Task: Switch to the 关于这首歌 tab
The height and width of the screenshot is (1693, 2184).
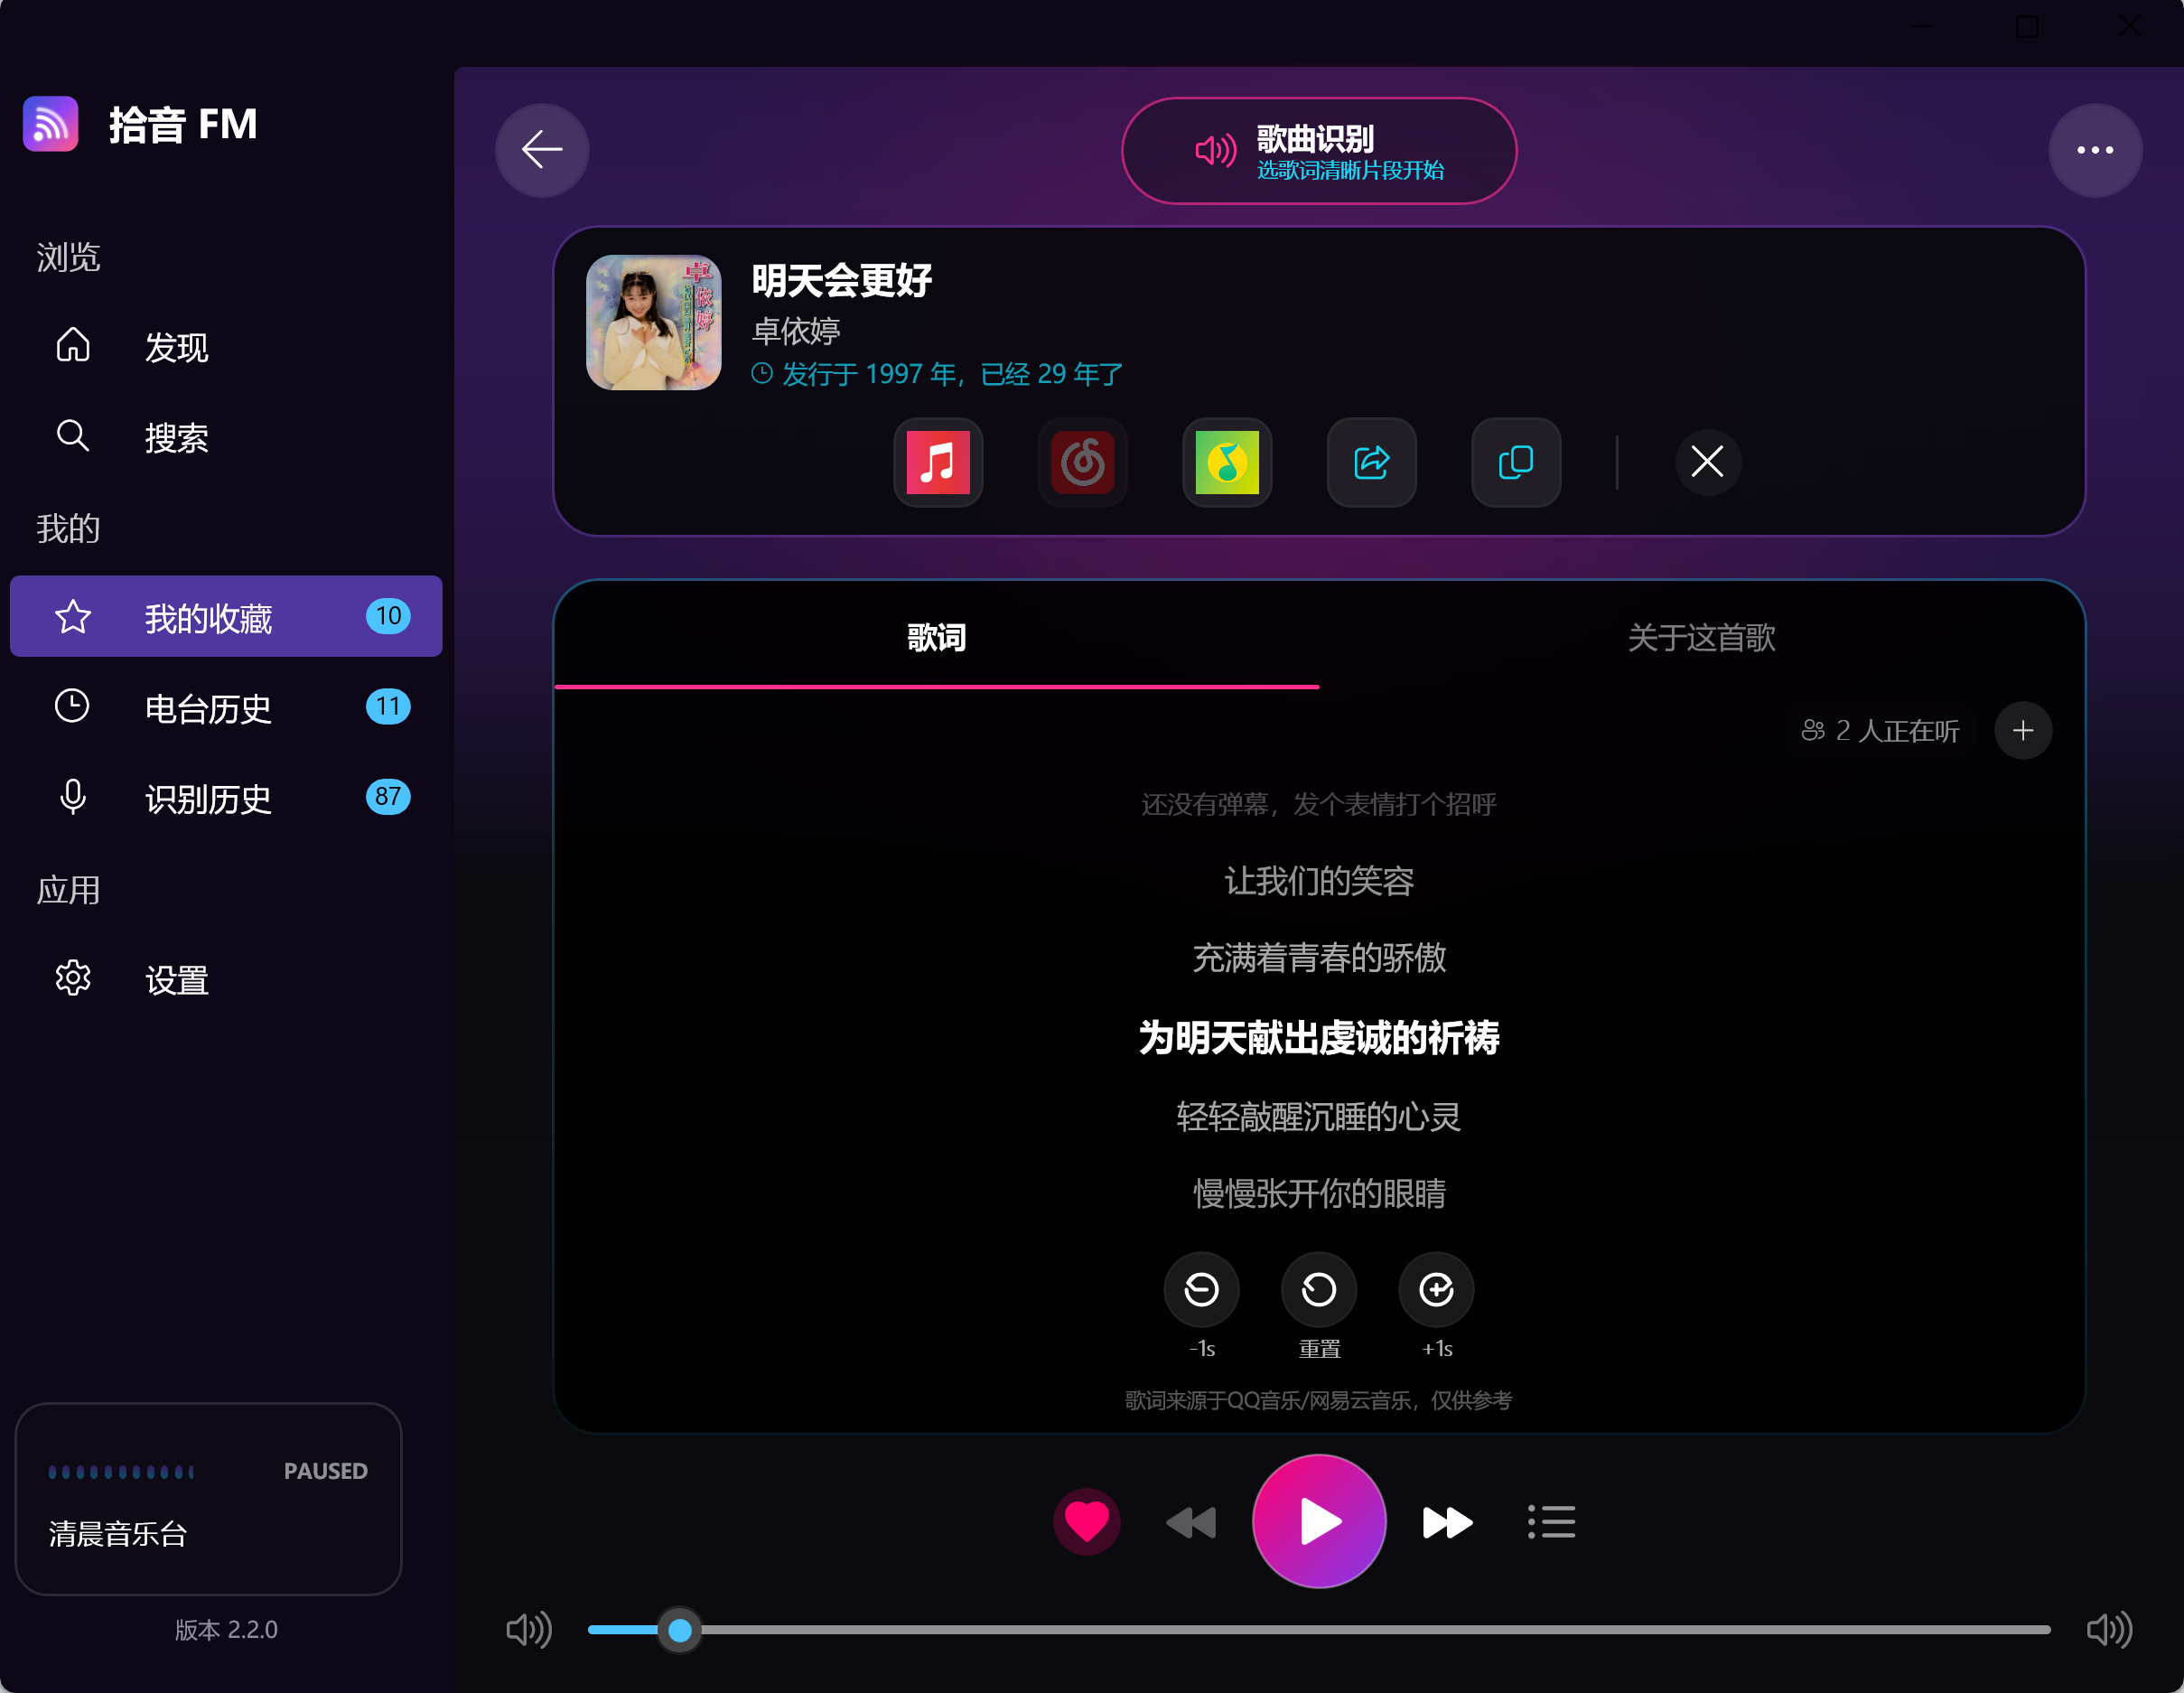Action: [x=1701, y=637]
